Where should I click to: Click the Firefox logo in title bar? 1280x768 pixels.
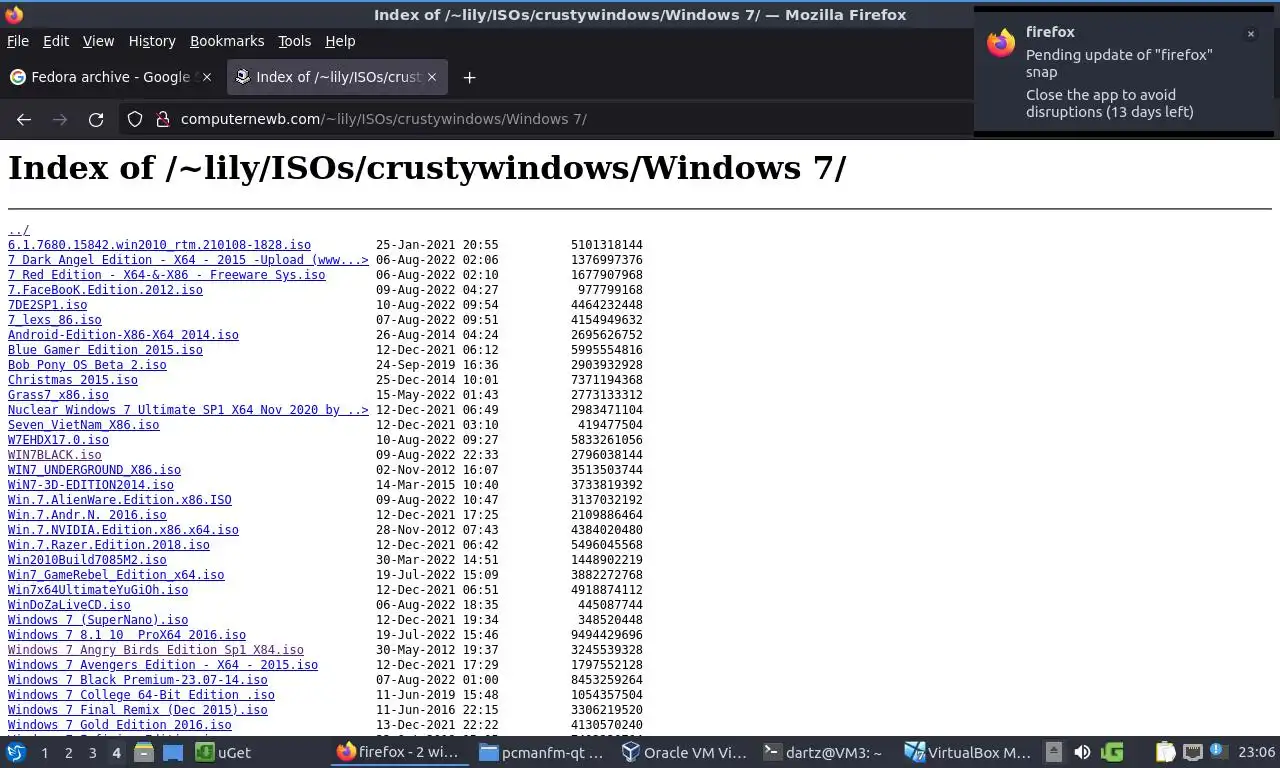(x=14, y=15)
